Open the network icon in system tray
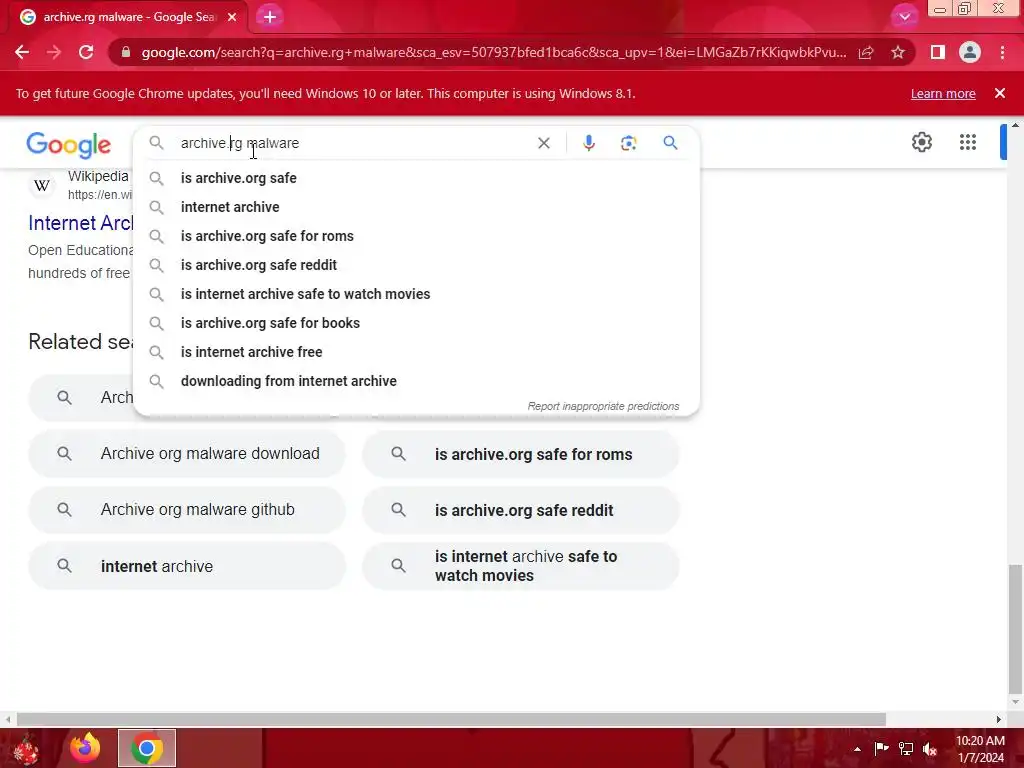 click(x=906, y=748)
